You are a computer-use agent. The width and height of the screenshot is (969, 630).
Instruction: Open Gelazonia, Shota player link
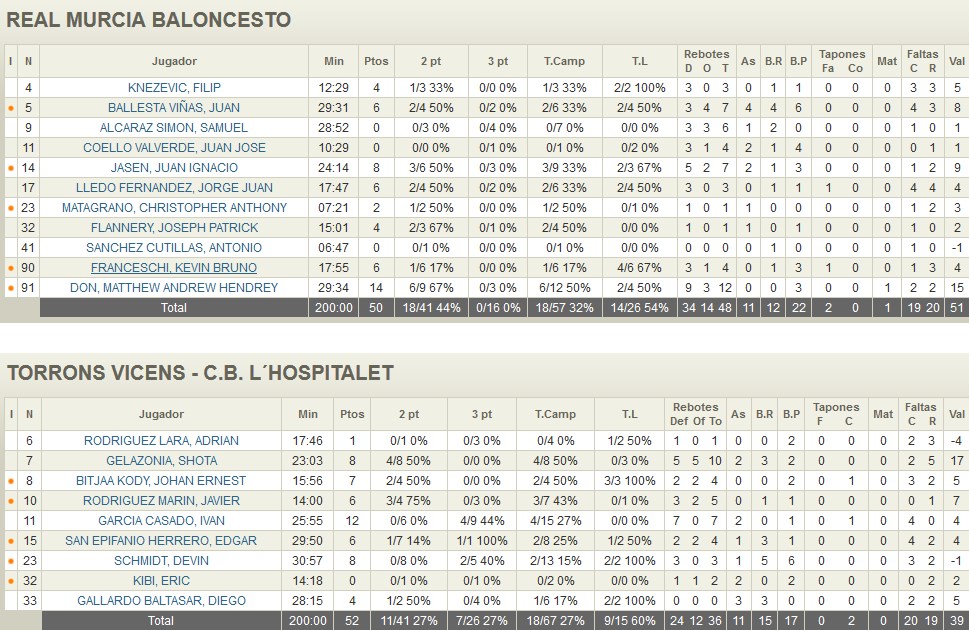coord(161,461)
